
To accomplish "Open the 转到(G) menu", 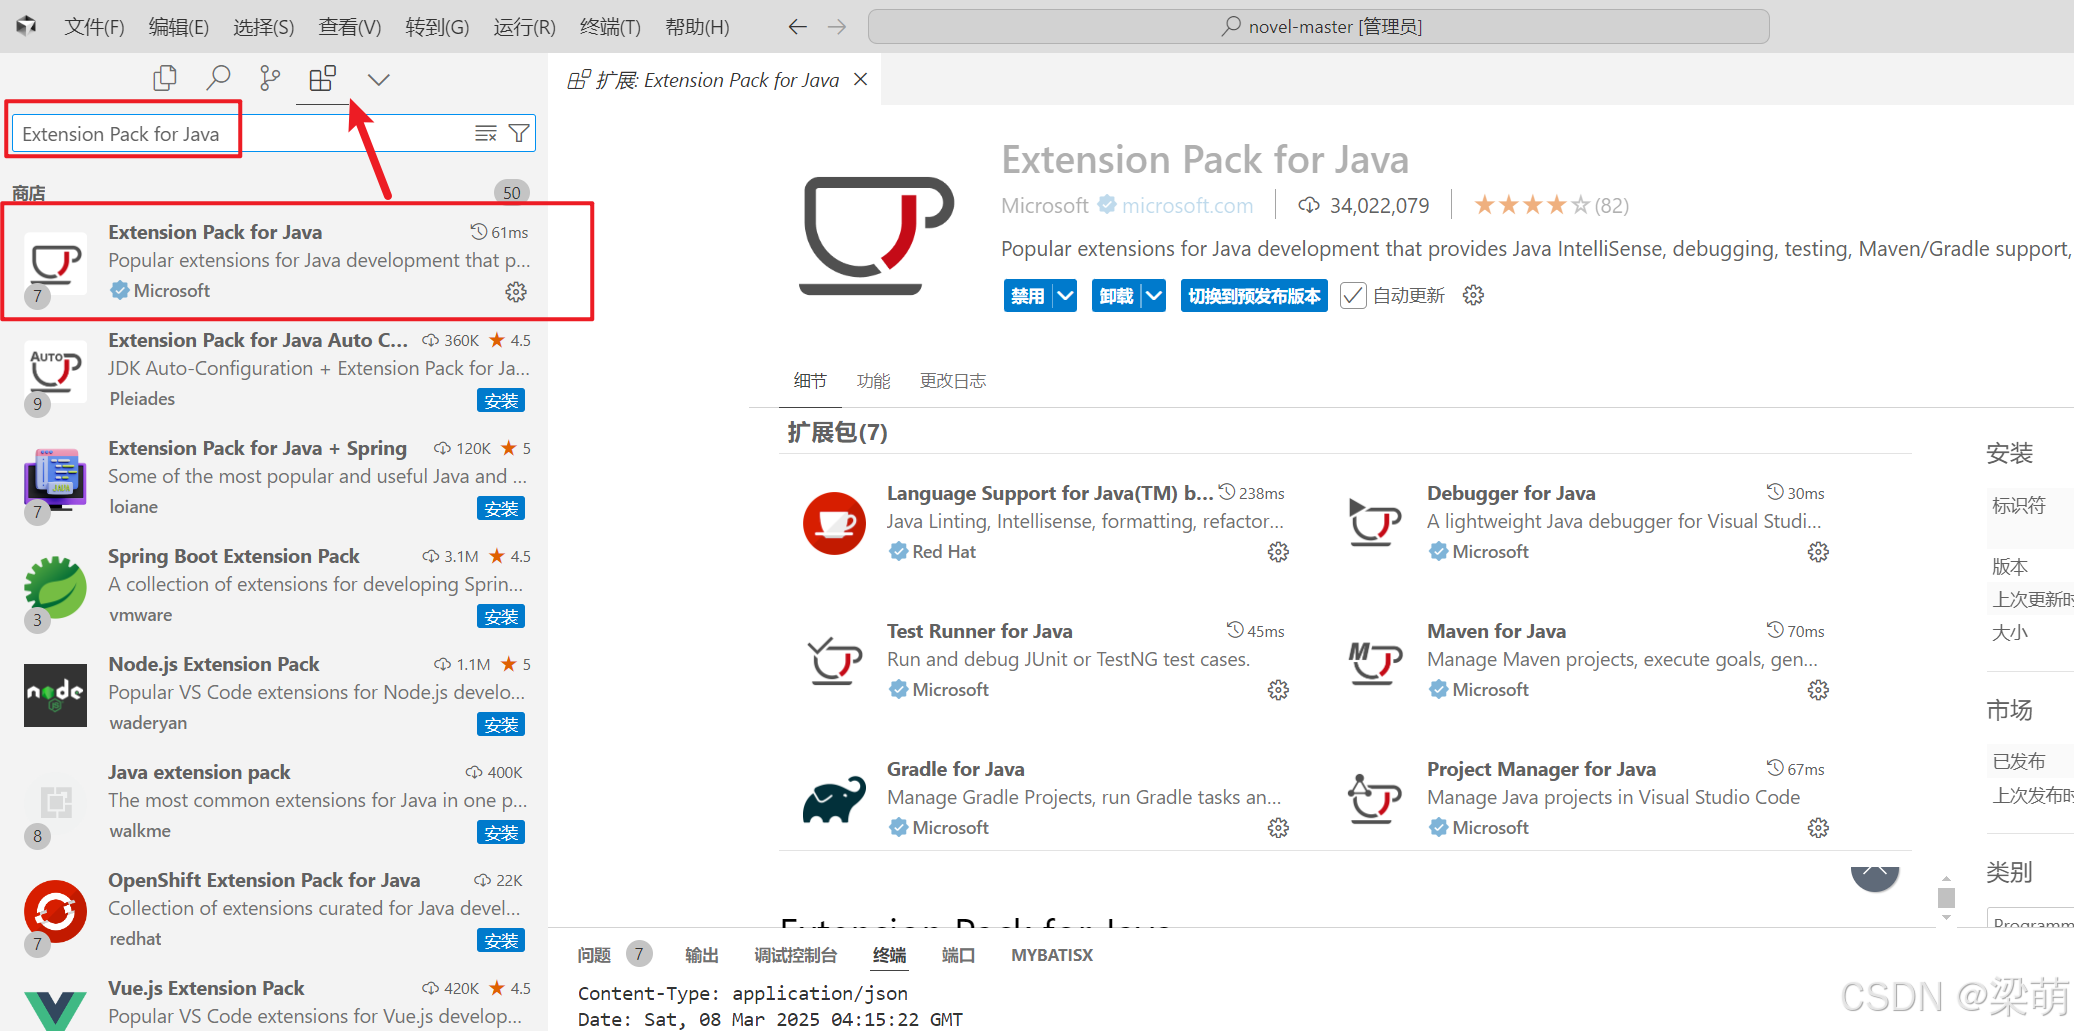I will pos(437,27).
